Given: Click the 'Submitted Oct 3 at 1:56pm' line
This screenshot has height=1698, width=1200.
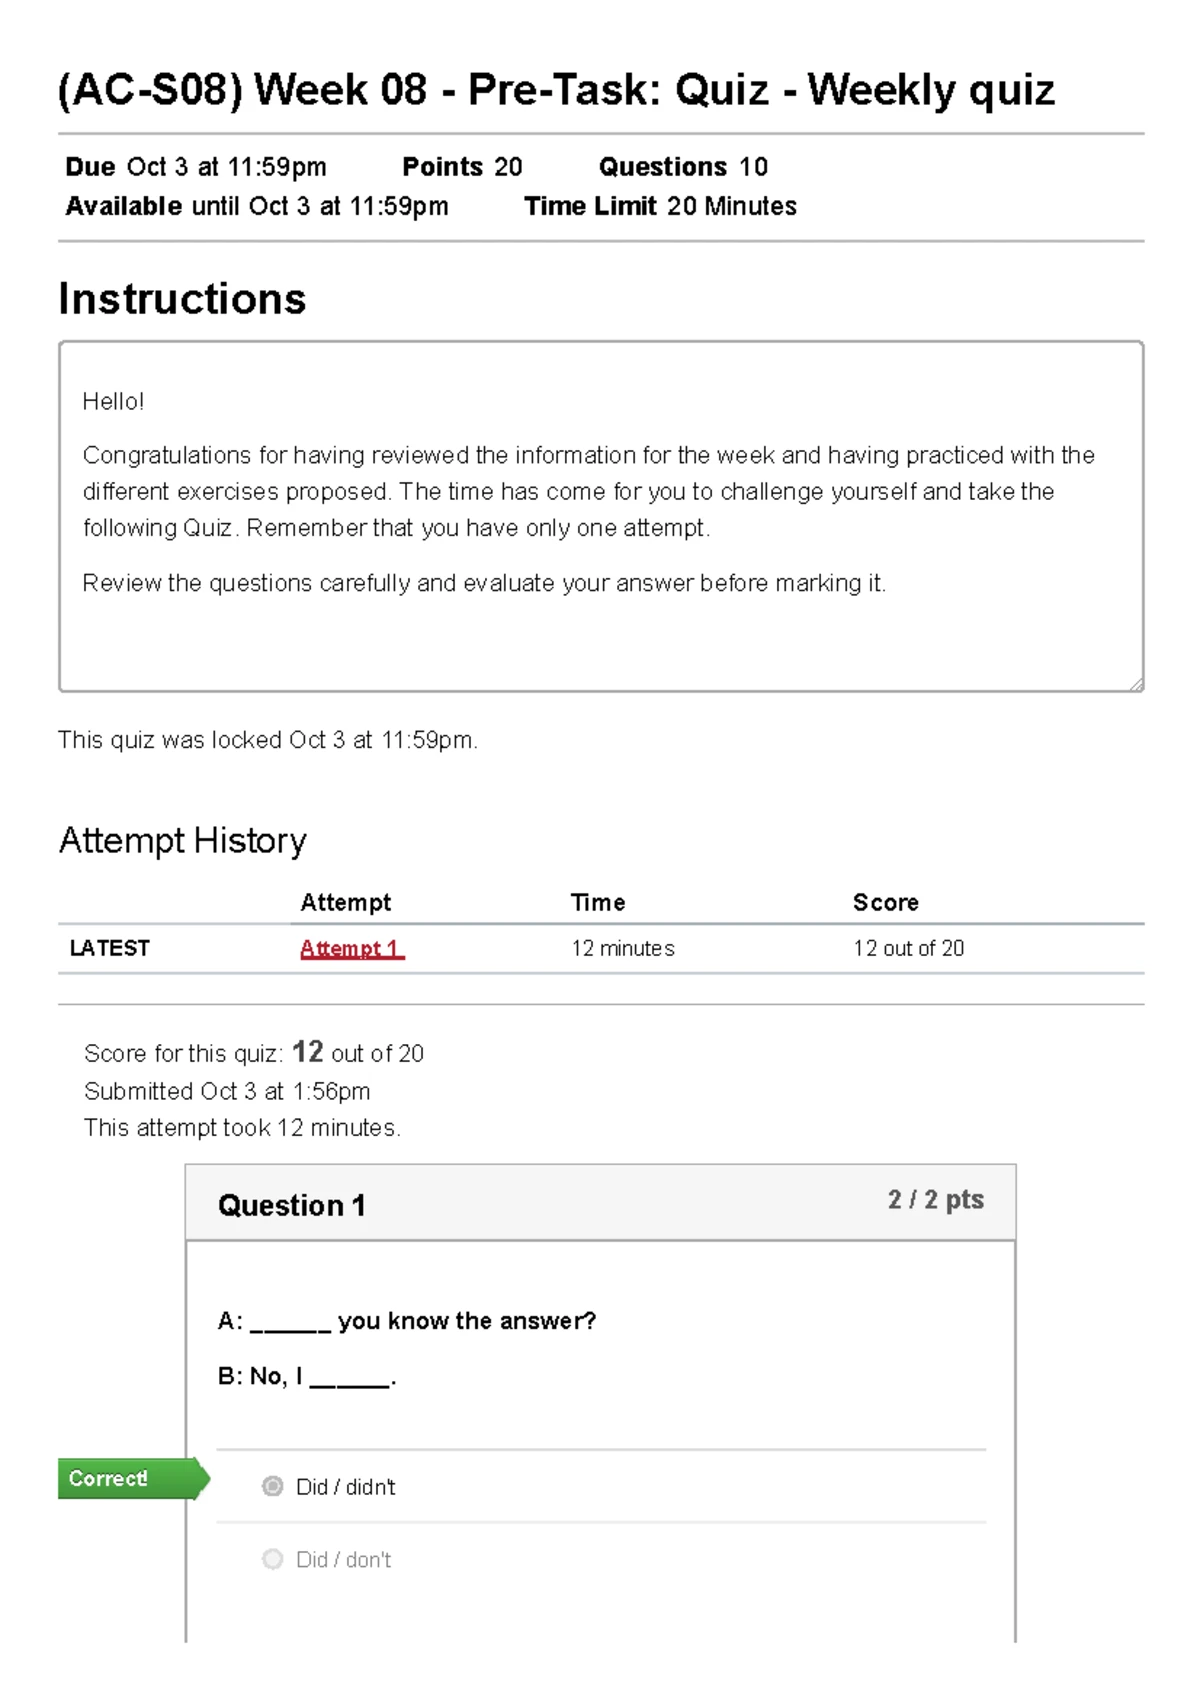Looking at the screenshot, I should (227, 1091).
